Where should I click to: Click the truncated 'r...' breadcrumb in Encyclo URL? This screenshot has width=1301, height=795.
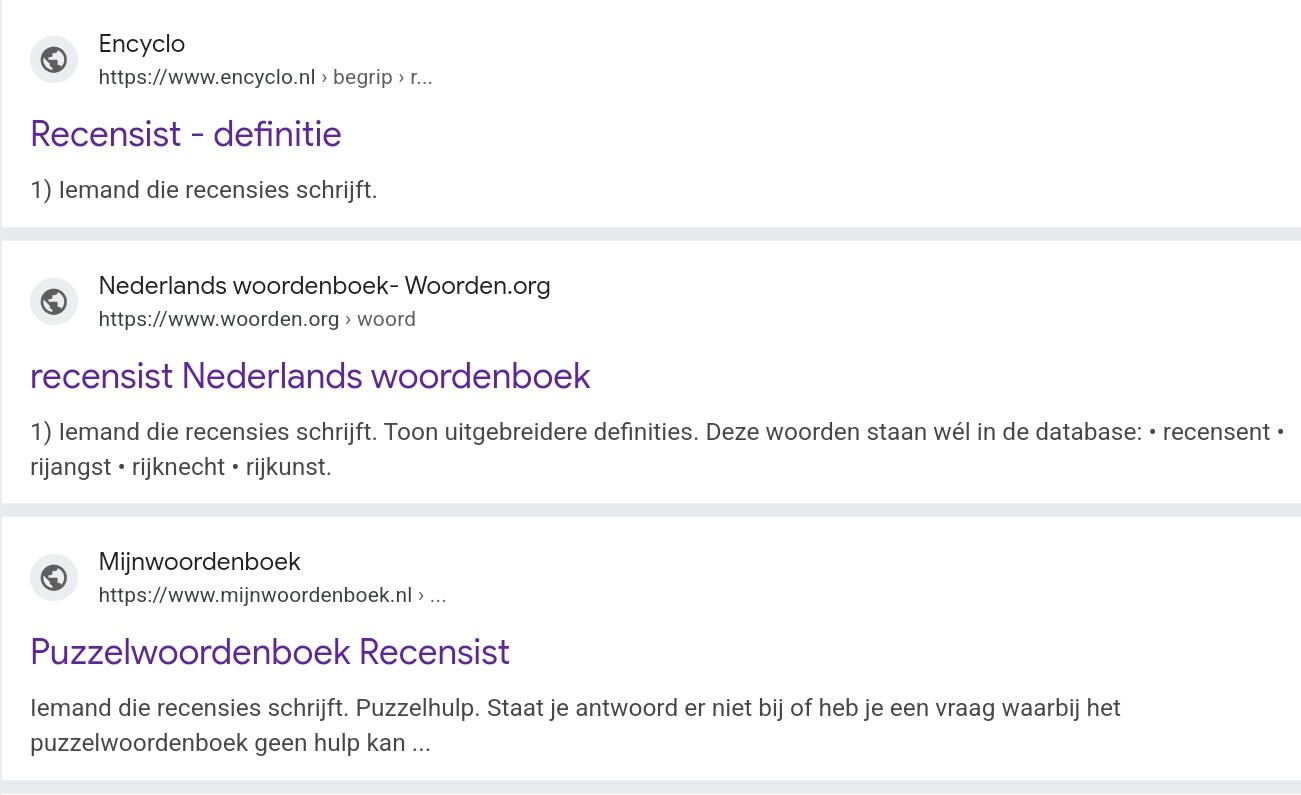pos(422,77)
